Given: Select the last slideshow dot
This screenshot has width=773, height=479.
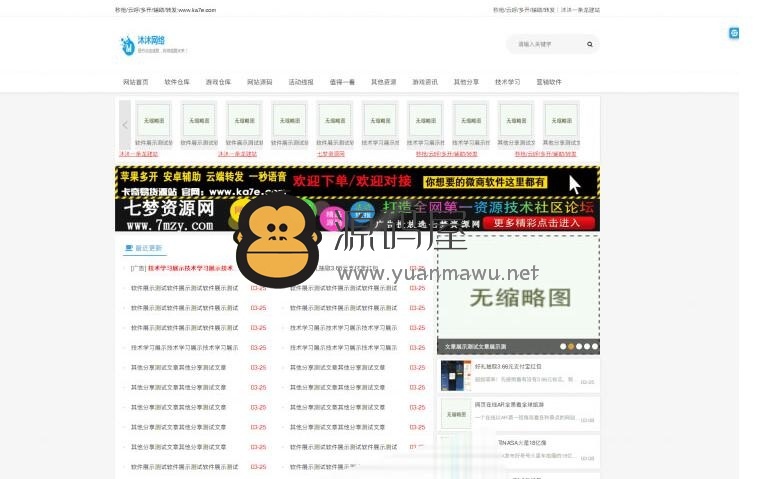Looking at the screenshot, I should (x=595, y=346).
